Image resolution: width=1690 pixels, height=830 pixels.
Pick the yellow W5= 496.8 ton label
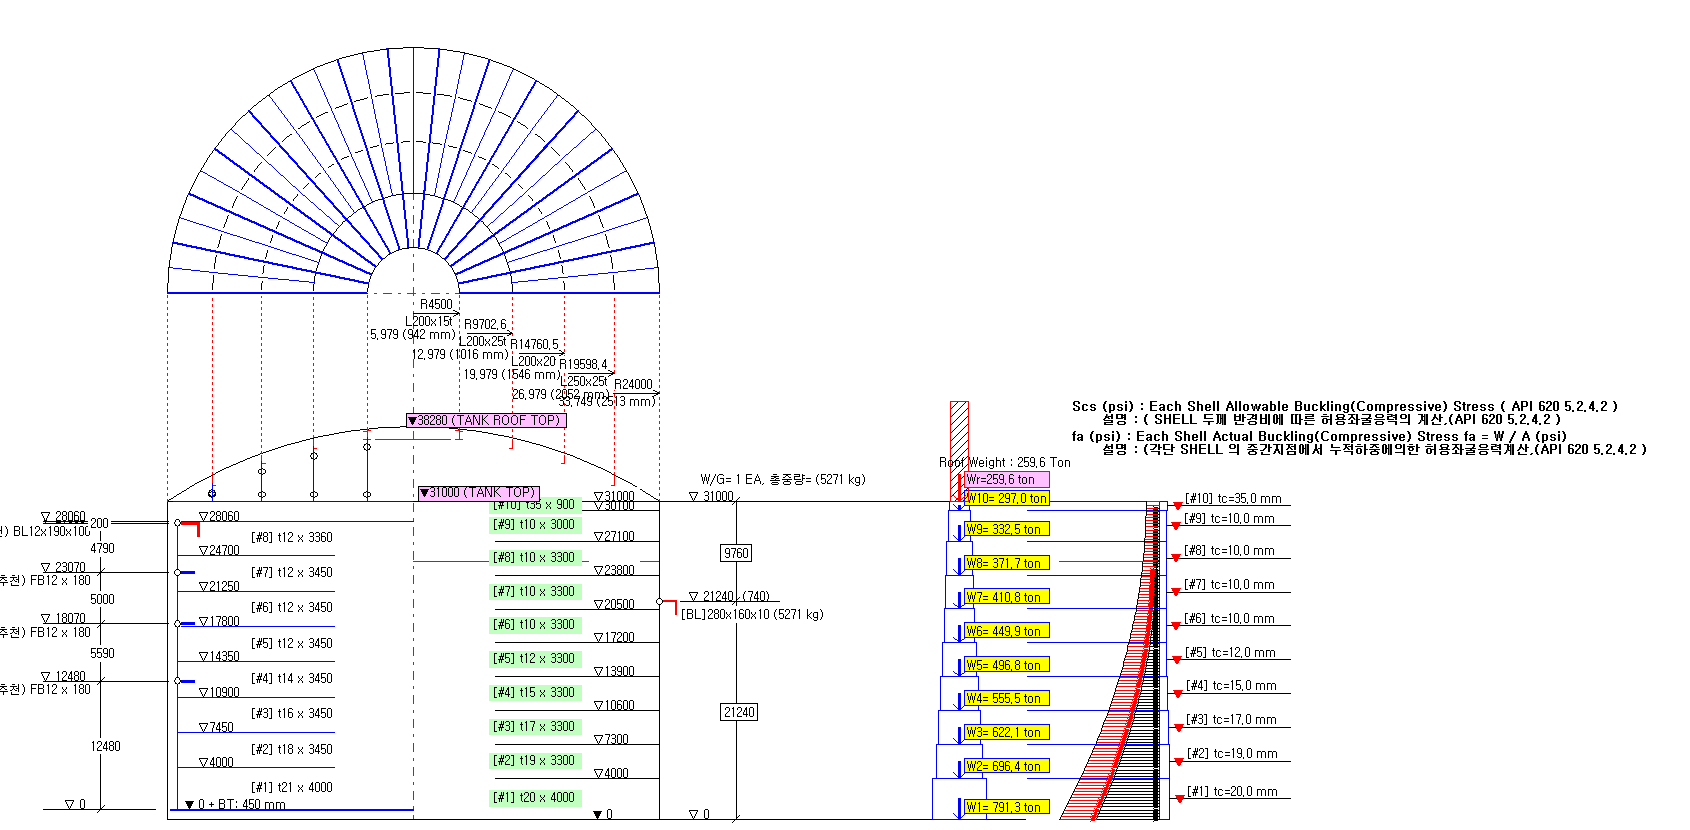(1007, 665)
